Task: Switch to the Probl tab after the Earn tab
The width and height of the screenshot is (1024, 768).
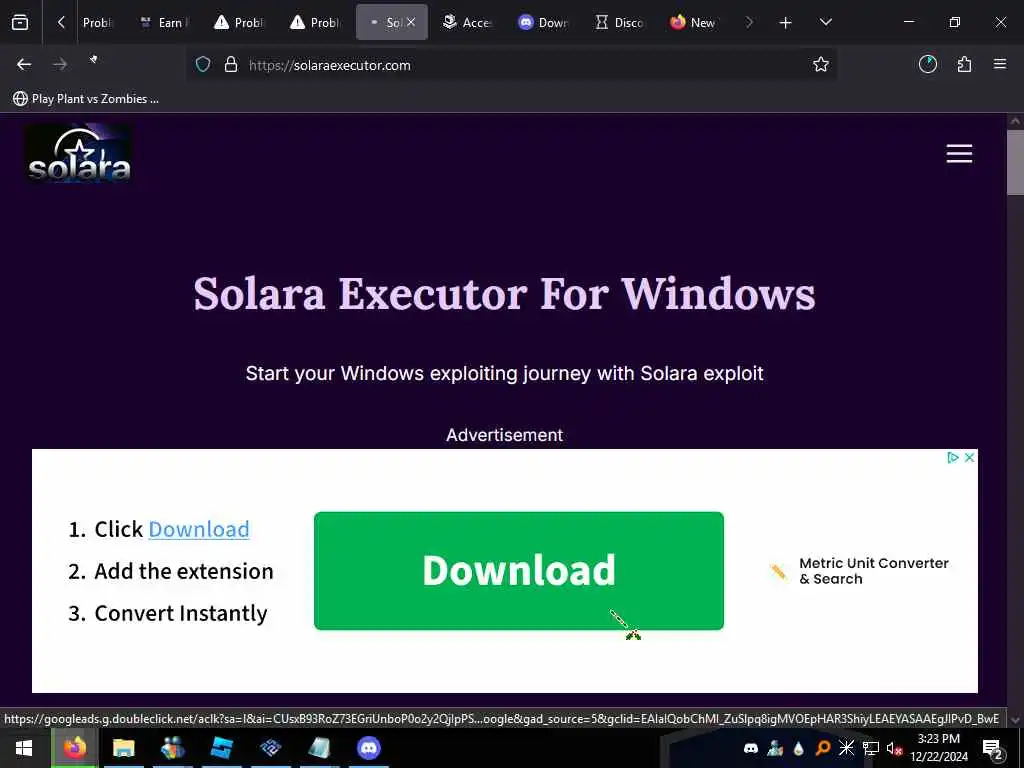Action: 239,23
